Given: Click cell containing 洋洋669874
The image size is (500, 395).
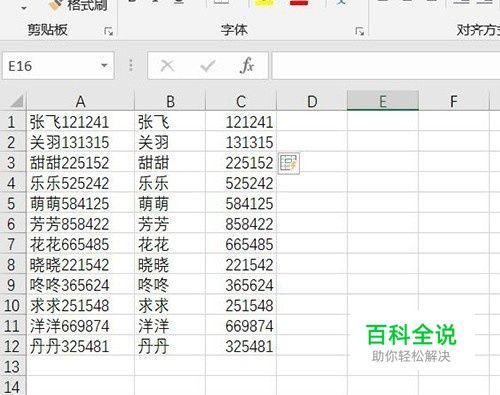Looking at the screenshot, I should [80, 326].
